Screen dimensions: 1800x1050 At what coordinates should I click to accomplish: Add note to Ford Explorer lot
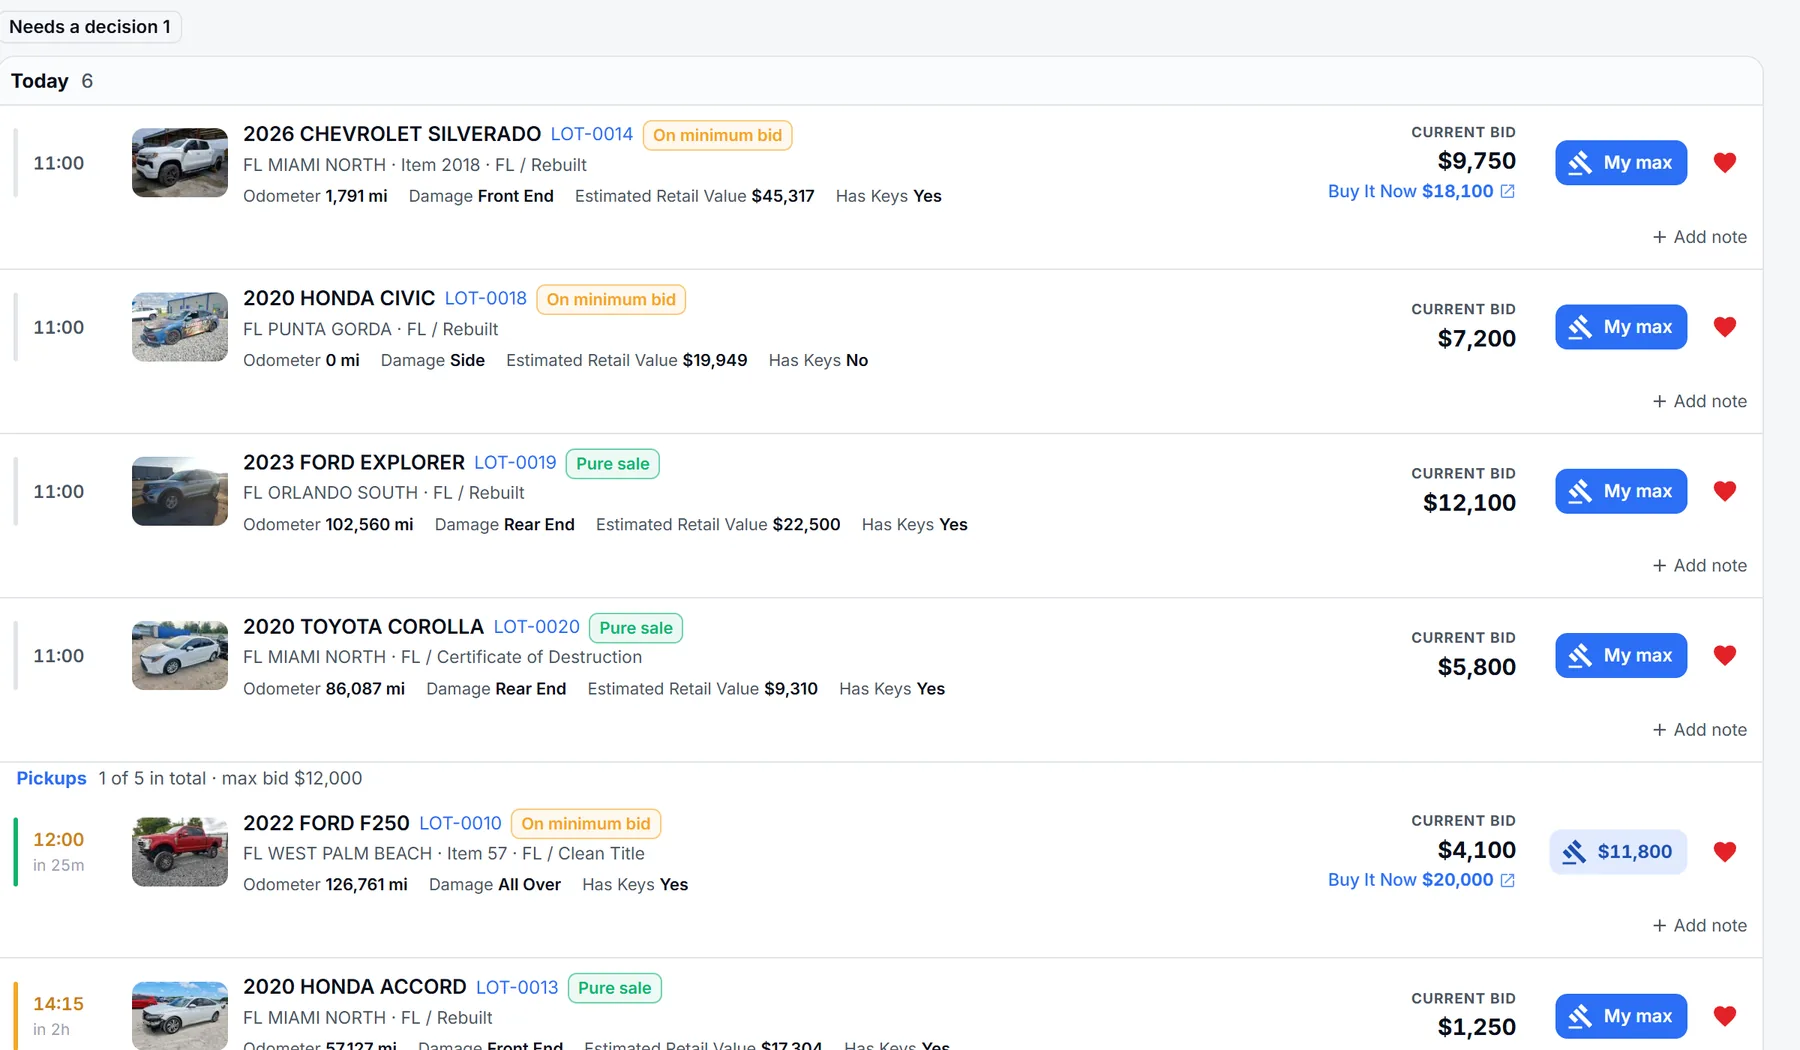tap(1699, 566)
